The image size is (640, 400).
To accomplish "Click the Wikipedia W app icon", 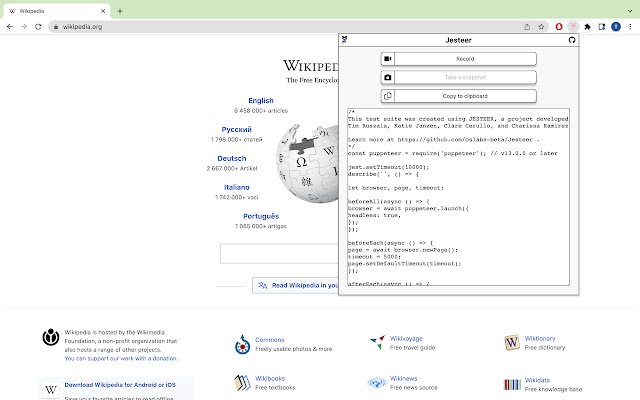I will coord(51,390).
